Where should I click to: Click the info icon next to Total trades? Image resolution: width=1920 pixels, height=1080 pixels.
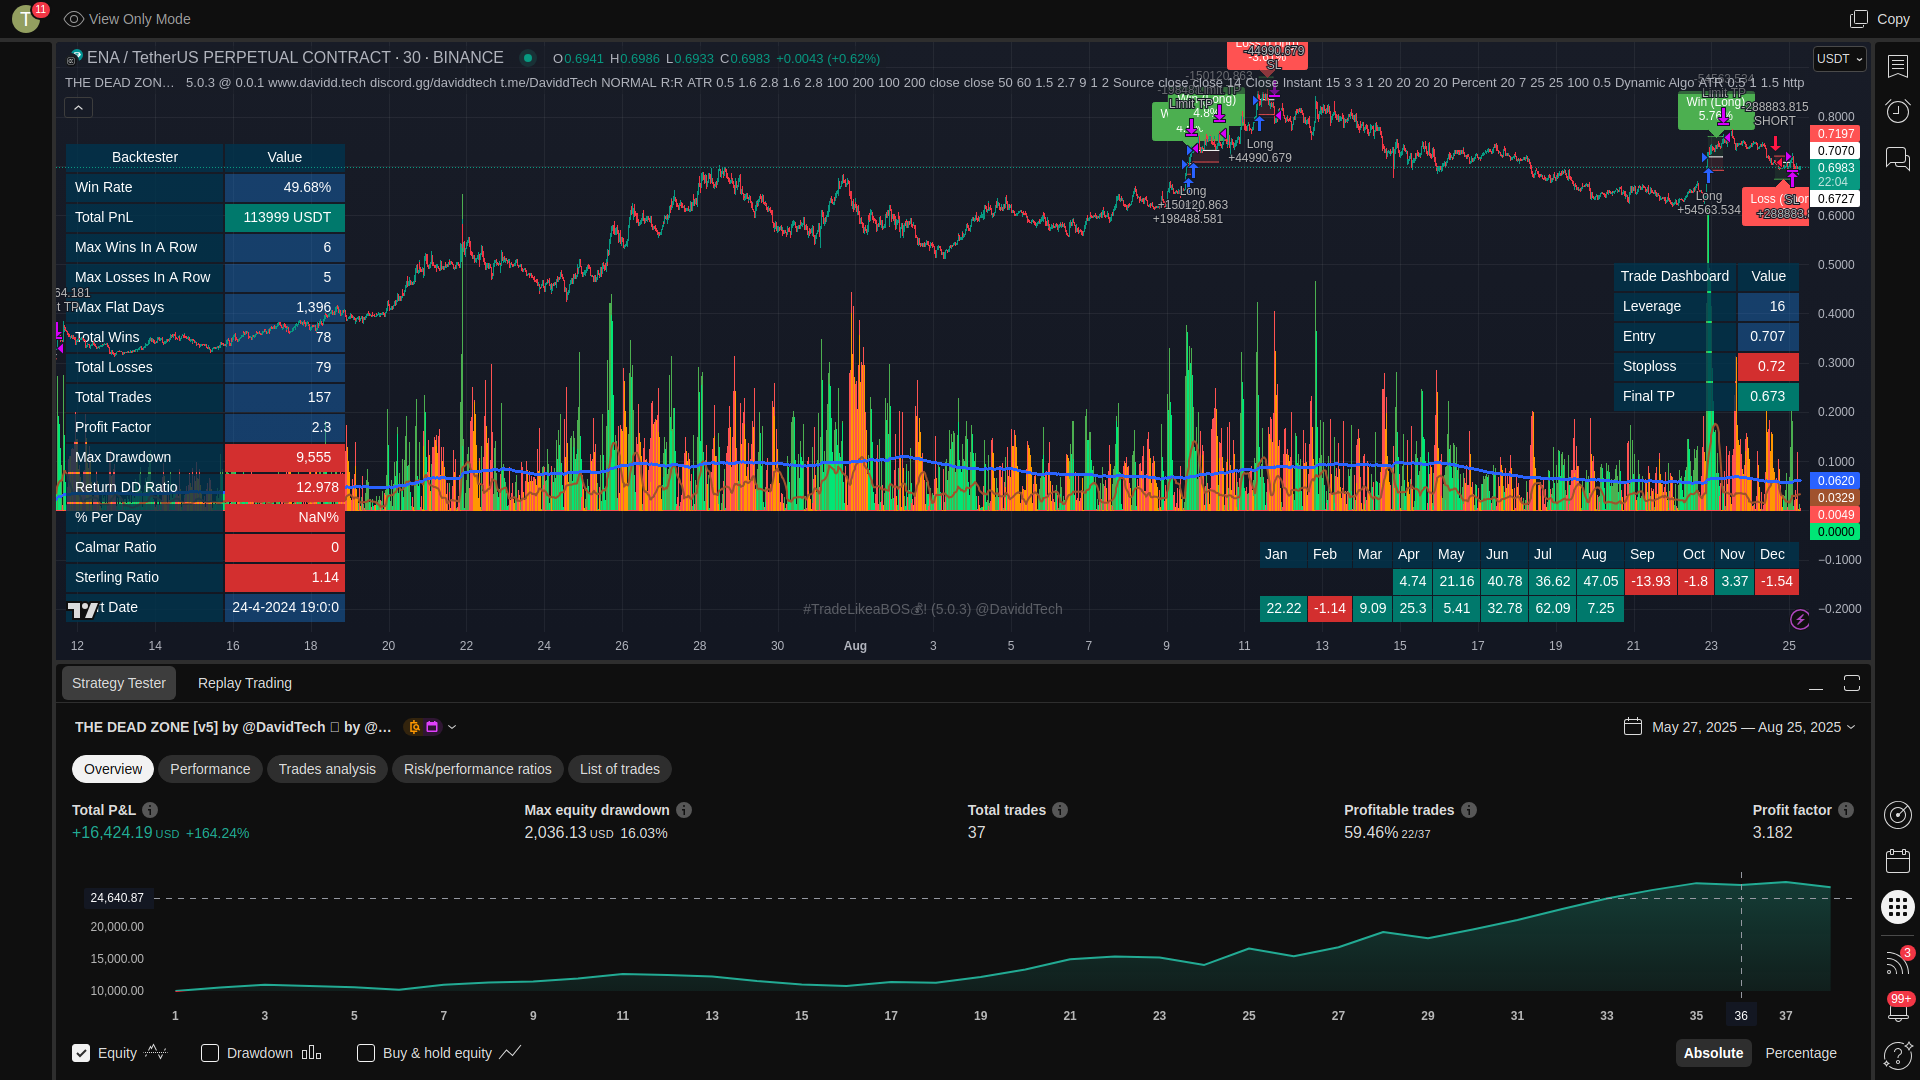(1060, 810)
